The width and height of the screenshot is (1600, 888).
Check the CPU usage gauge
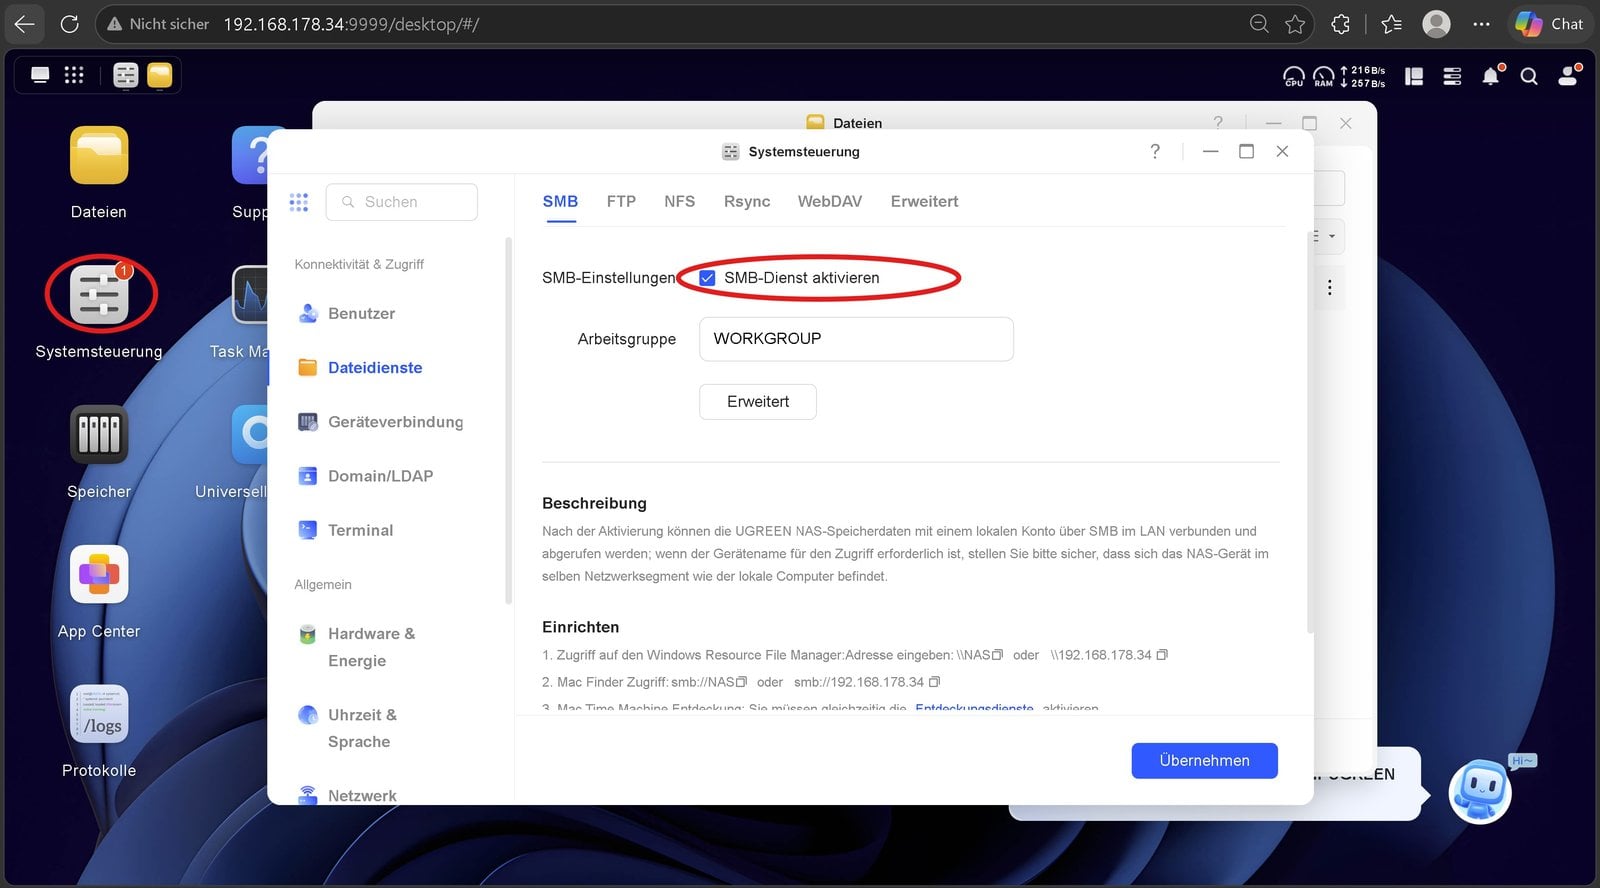pos(1294,76)
